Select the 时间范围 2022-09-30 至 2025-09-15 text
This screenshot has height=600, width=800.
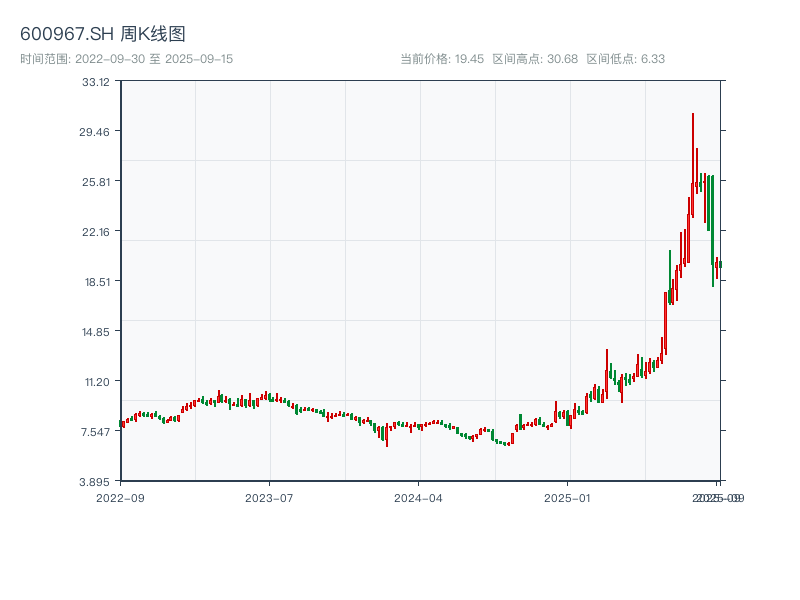127,59
